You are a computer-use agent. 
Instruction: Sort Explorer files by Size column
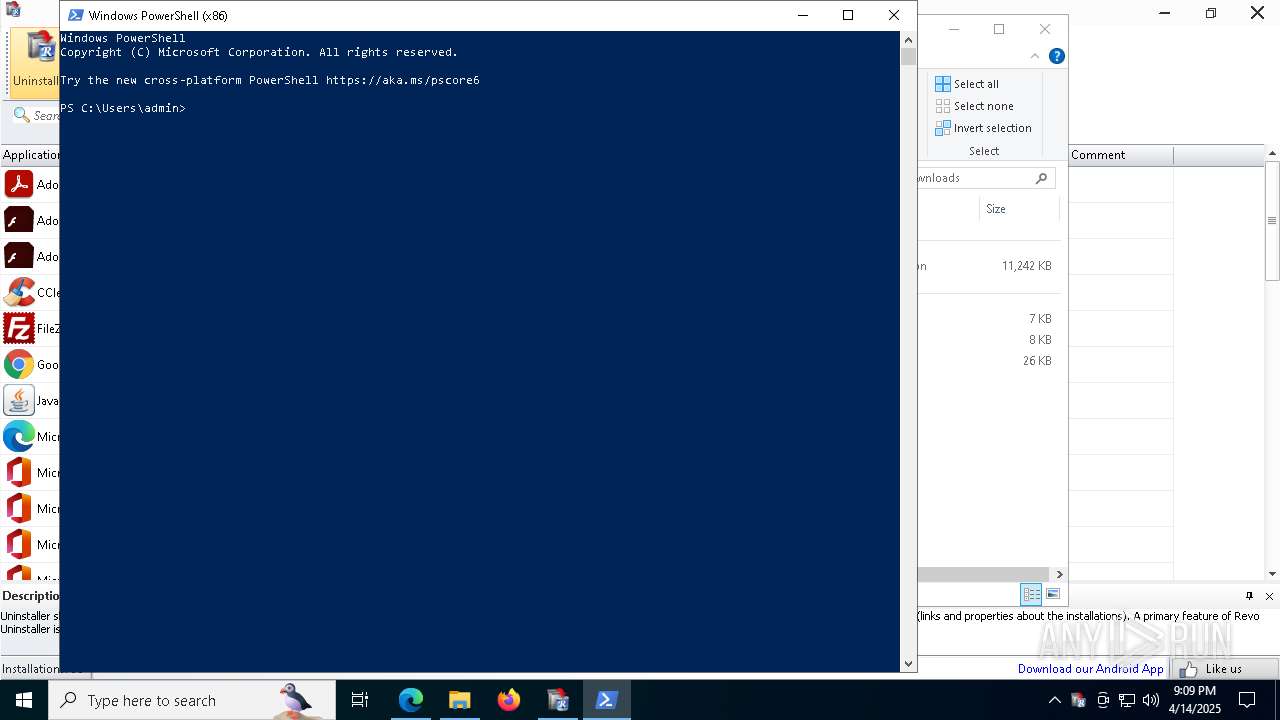tap(1018, 209)
